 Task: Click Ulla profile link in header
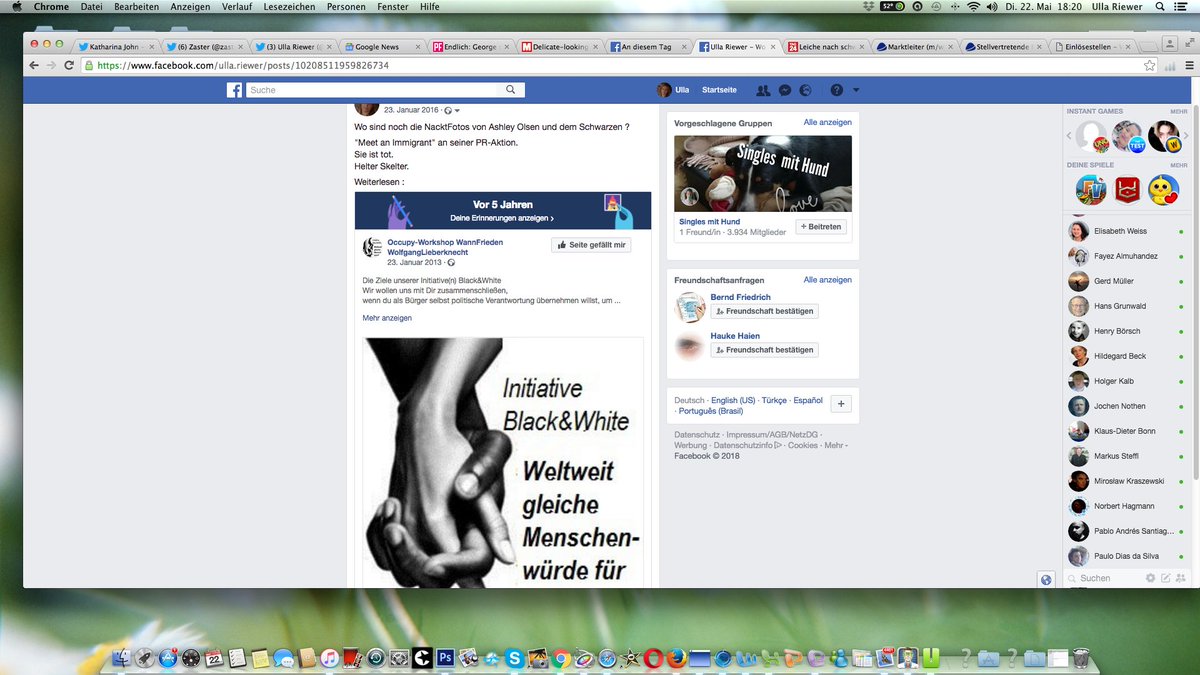point(673,90)
